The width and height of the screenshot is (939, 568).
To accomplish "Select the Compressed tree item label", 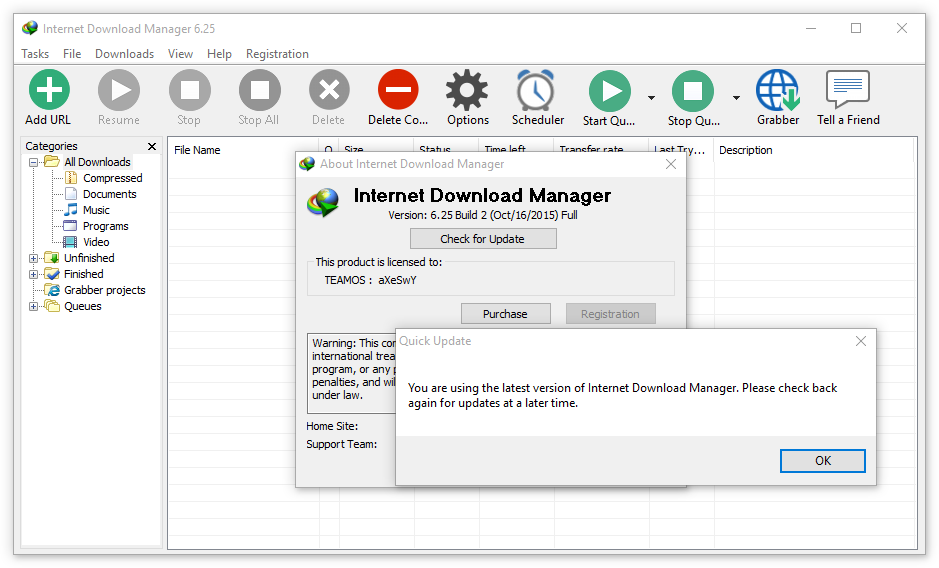I will (113, 178).
